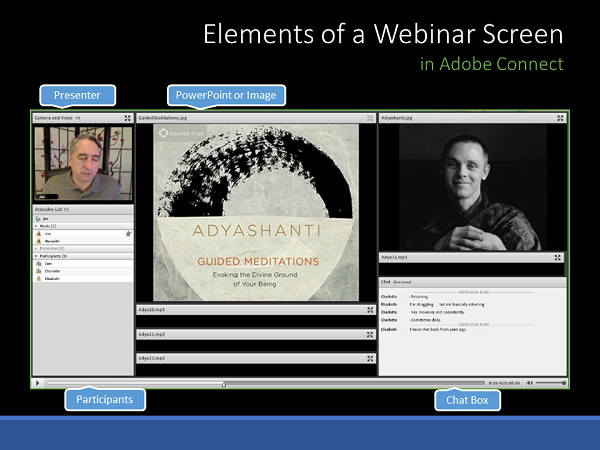Click the elapsed time readout
The image size is (600, 450).
tap(504, 383)
